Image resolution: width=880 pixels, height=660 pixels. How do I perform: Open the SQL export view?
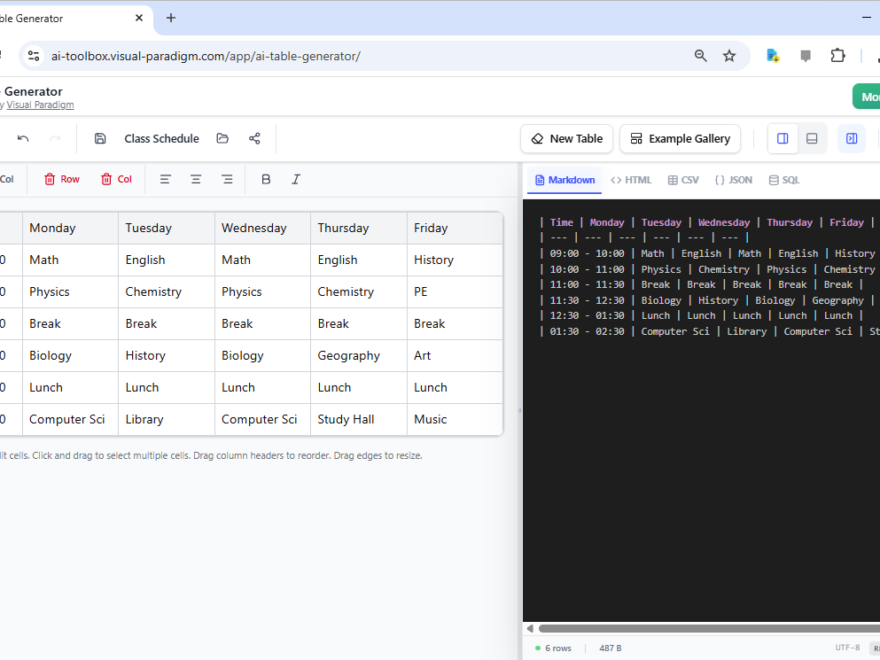tap(783, 180)
